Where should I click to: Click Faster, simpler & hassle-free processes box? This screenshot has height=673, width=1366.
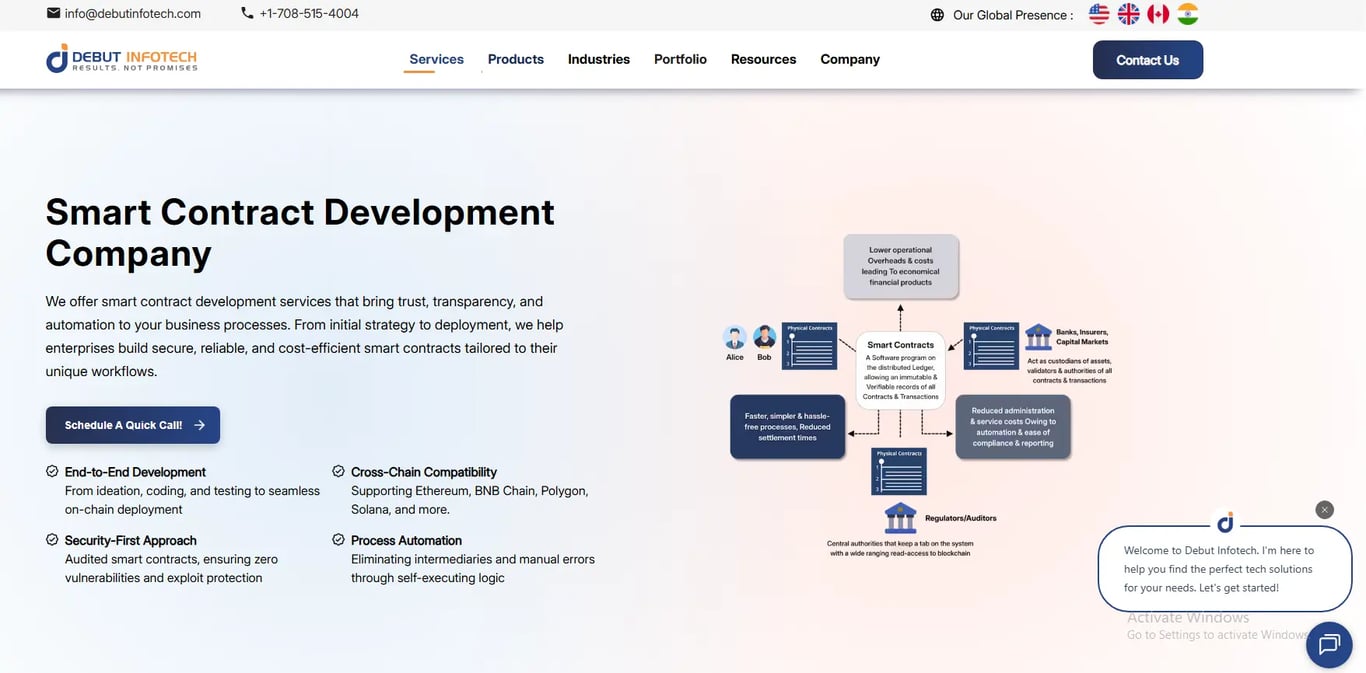coord(787,427)
